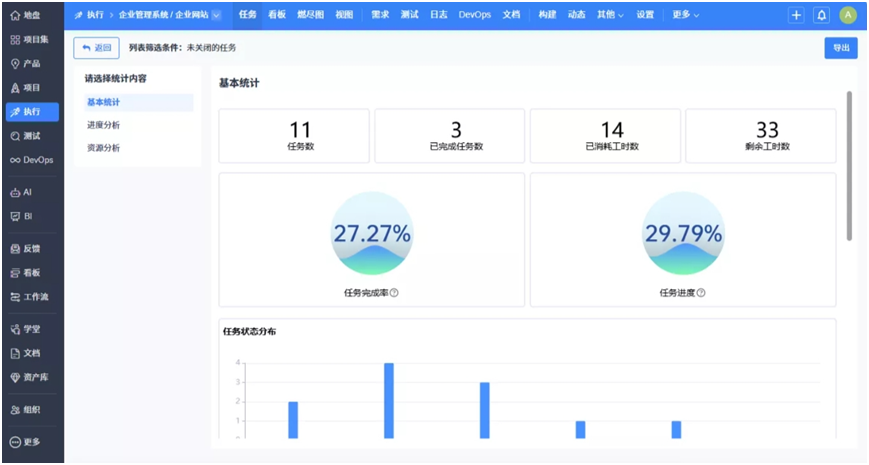Open the 看板 sidebar item

click(x=25, y=273)
